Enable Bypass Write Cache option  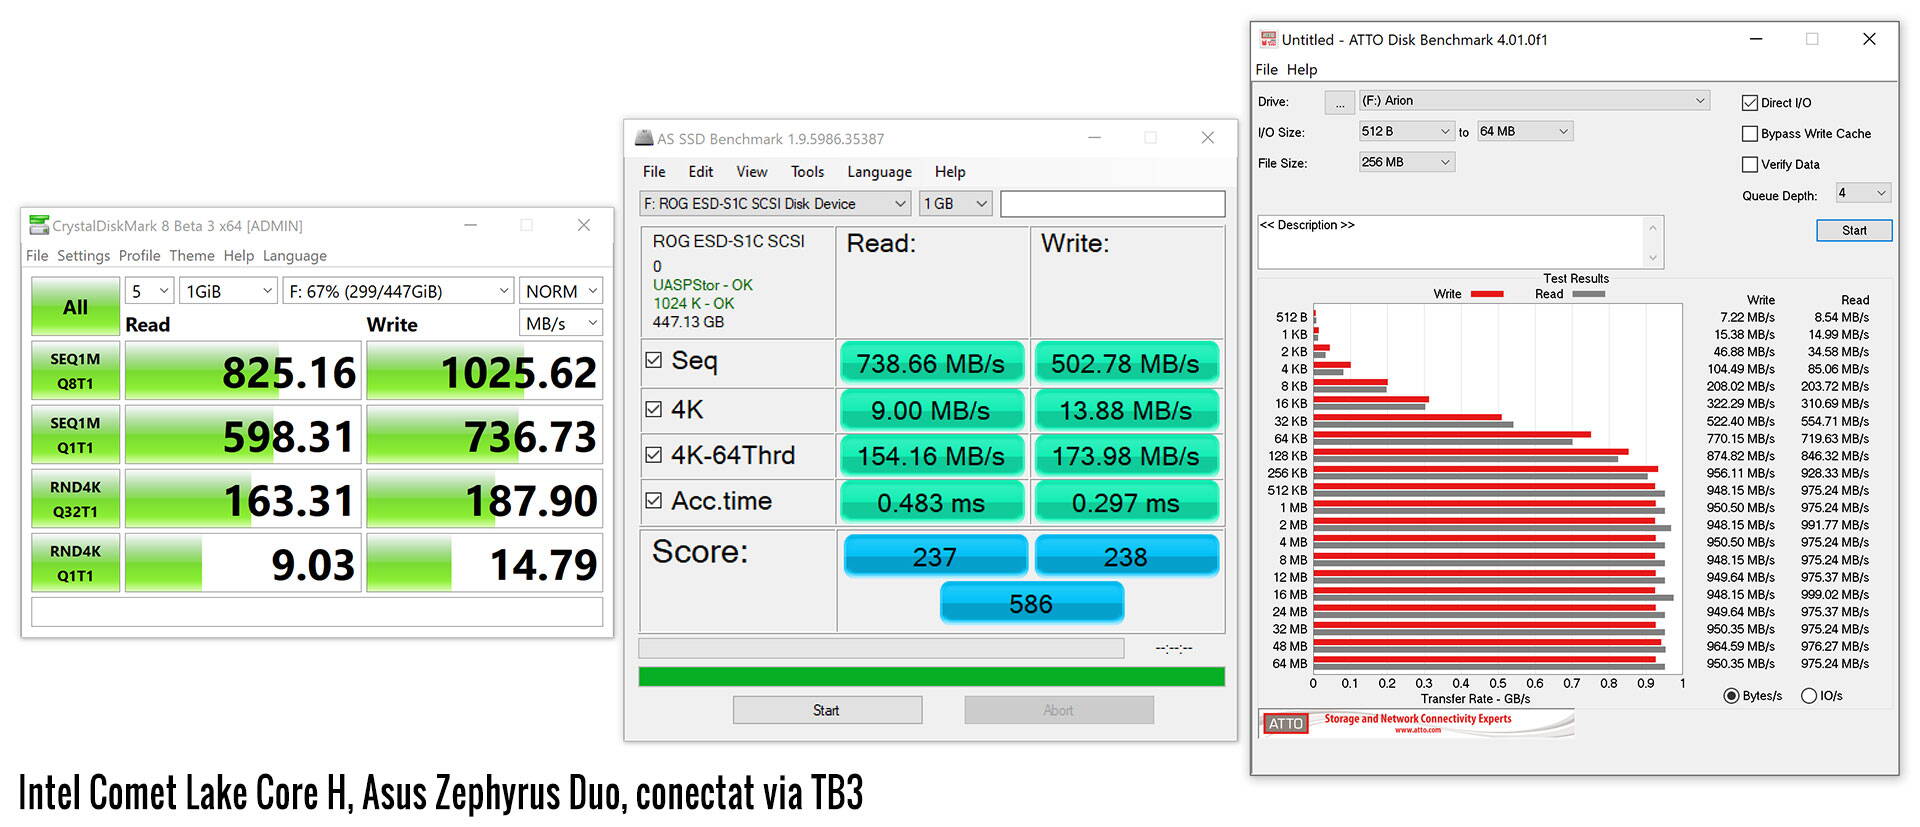coord(1750,134)
